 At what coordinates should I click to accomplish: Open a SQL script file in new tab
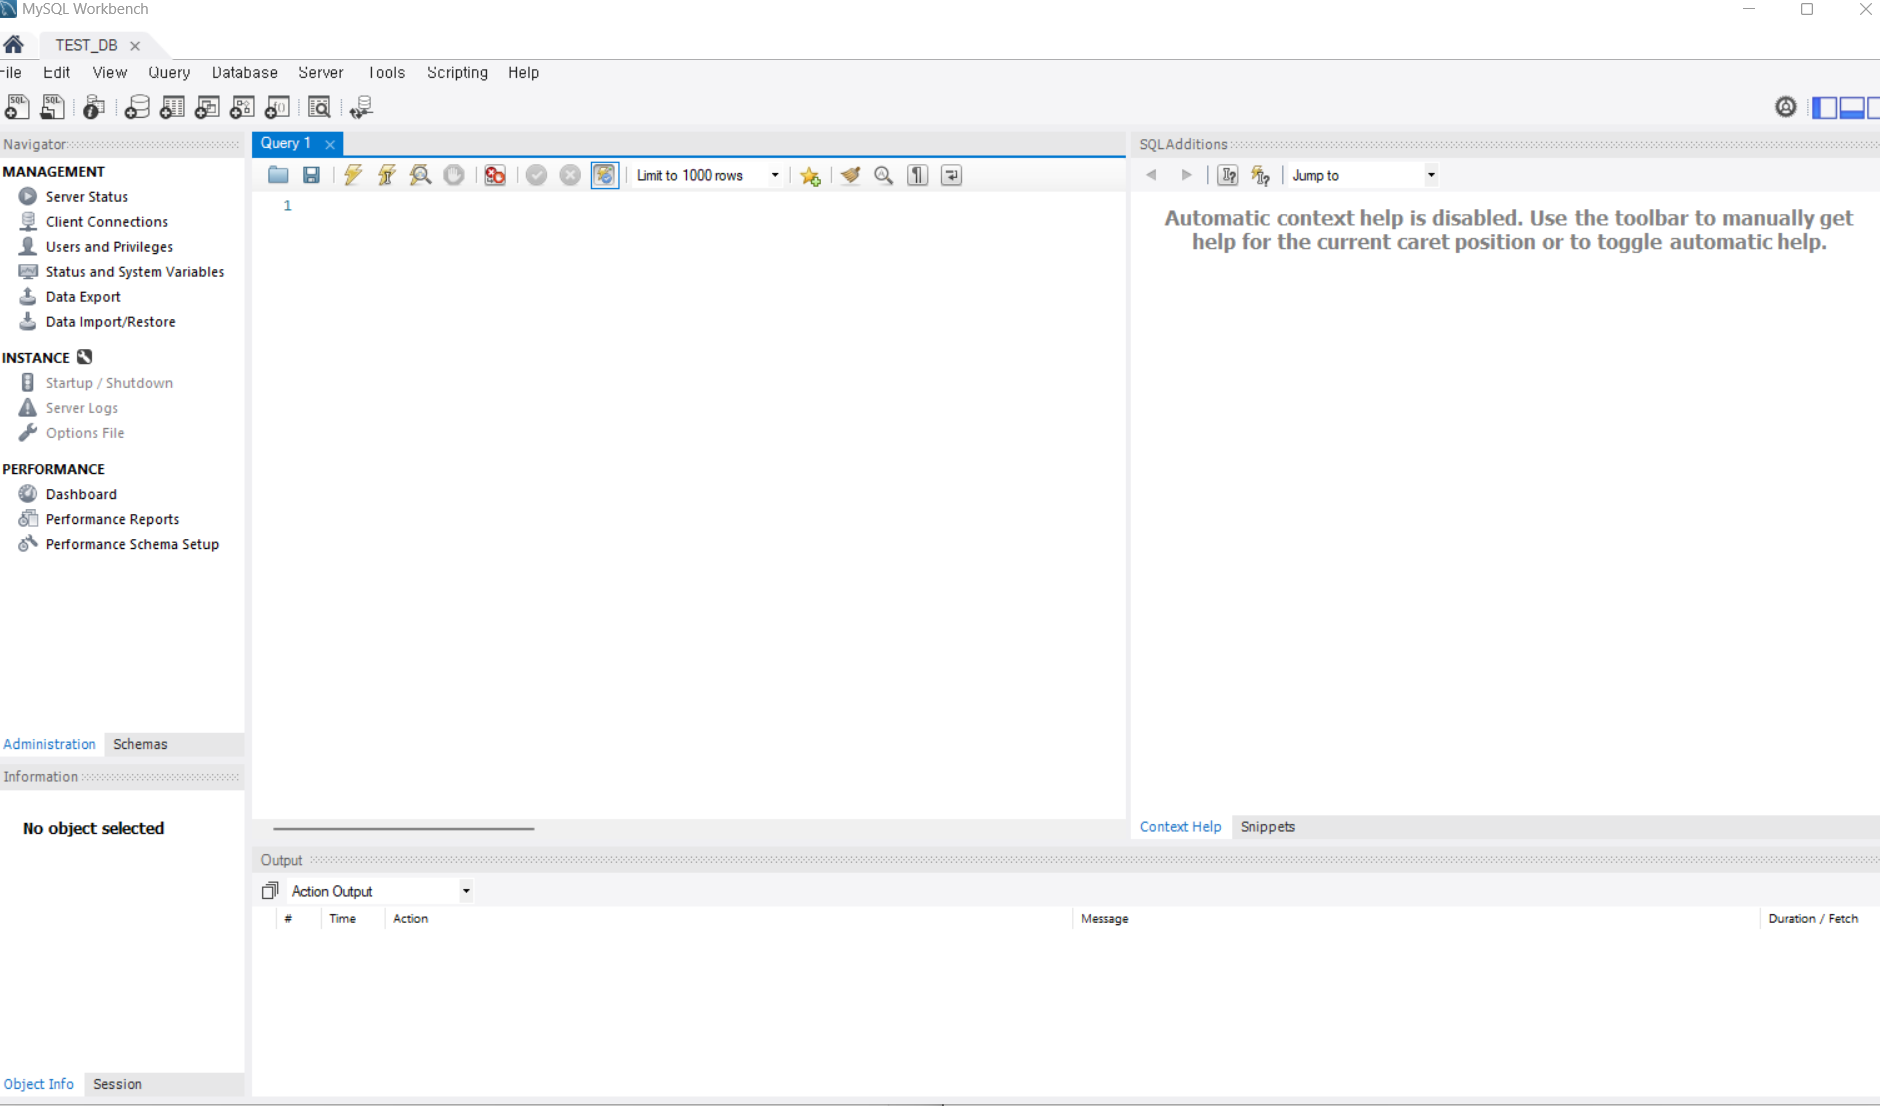coord(52,107)
